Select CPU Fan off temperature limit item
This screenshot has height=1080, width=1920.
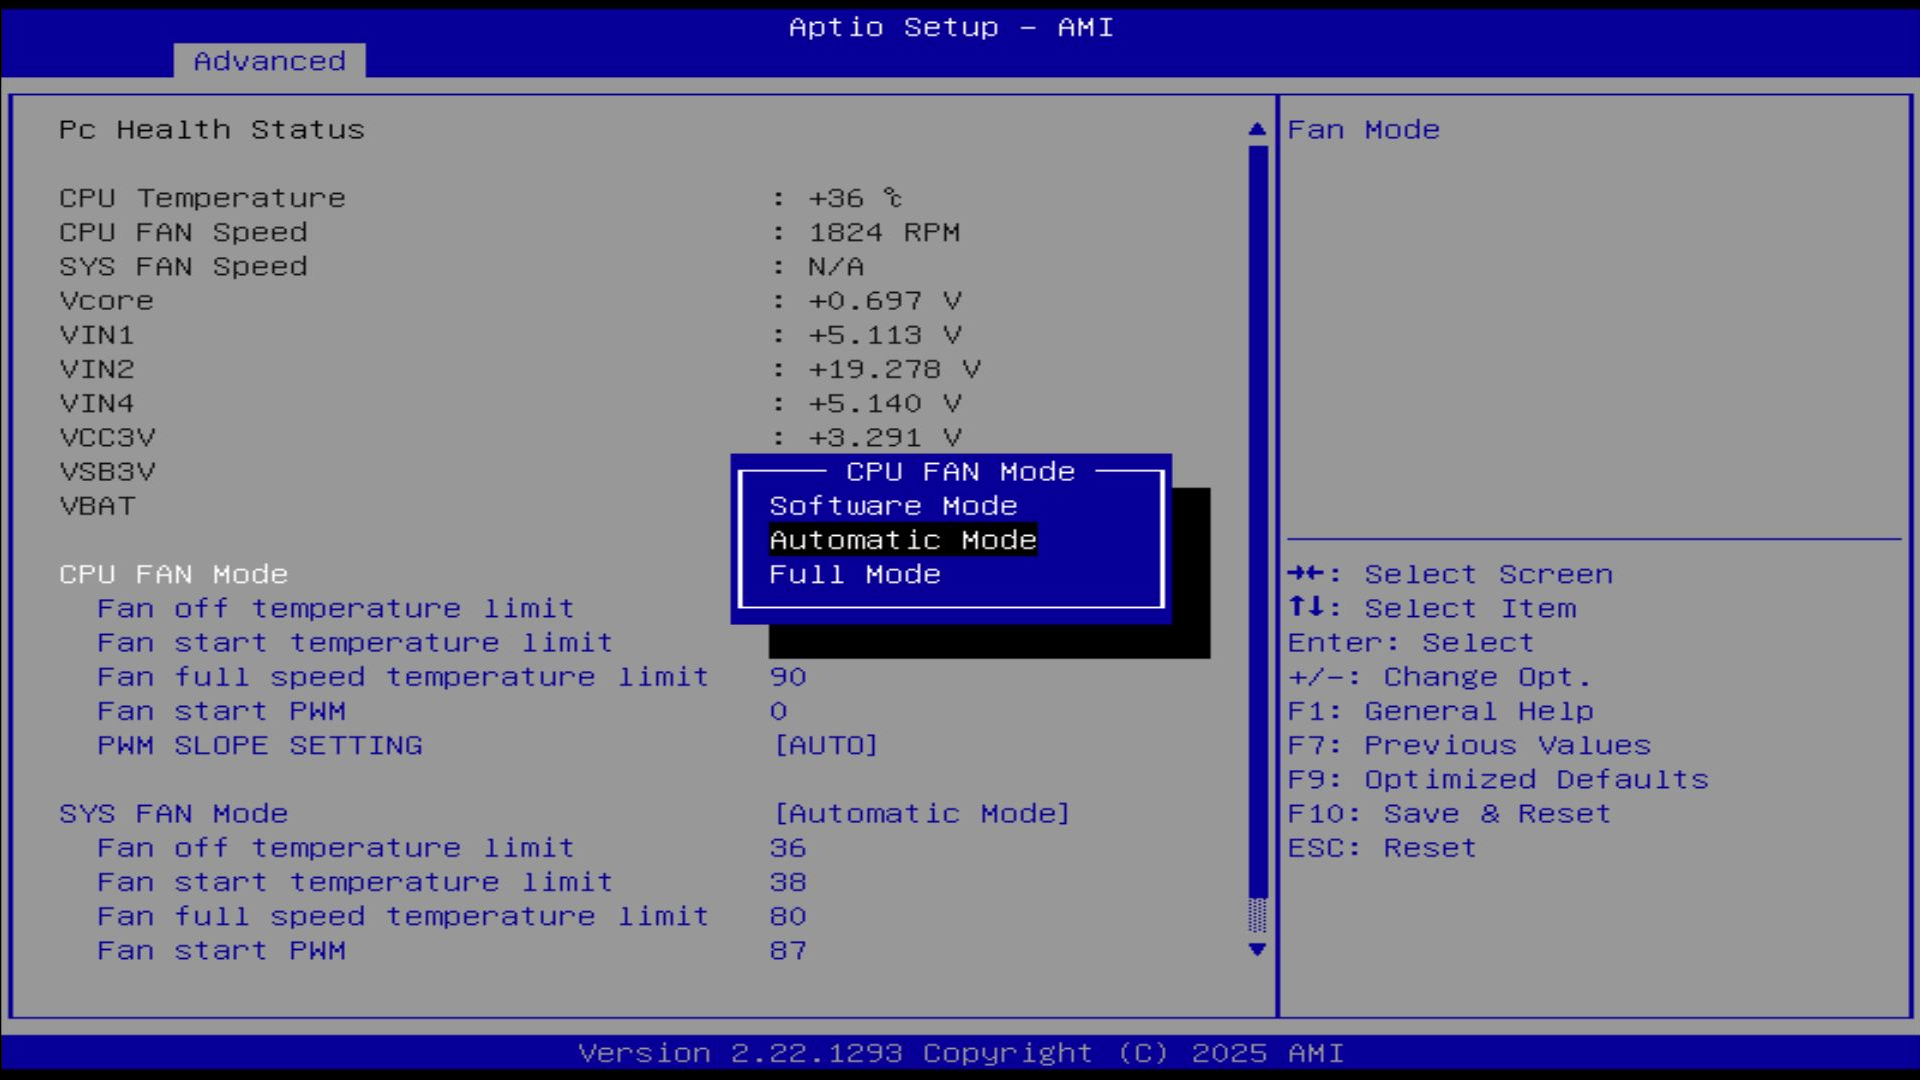[335, 608]
